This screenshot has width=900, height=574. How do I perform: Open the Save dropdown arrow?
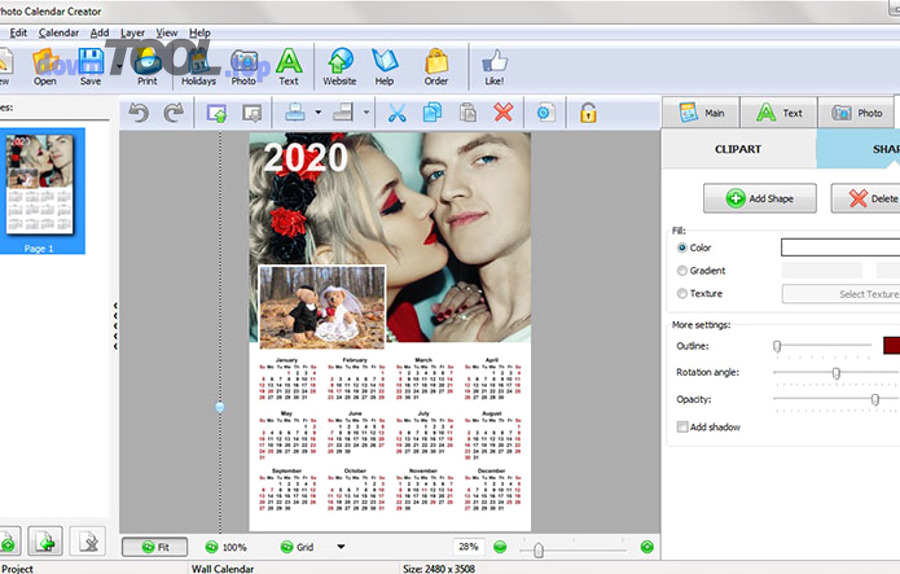click(x=119, y=67)
